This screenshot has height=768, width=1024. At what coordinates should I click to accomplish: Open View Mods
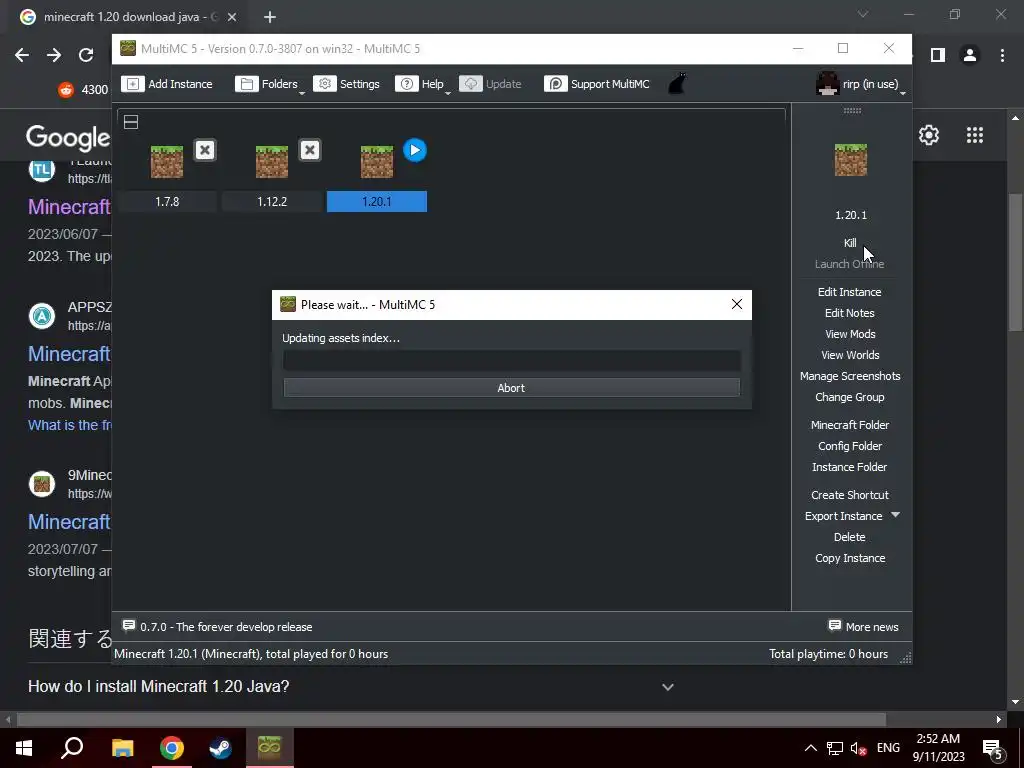click(850, 334)
